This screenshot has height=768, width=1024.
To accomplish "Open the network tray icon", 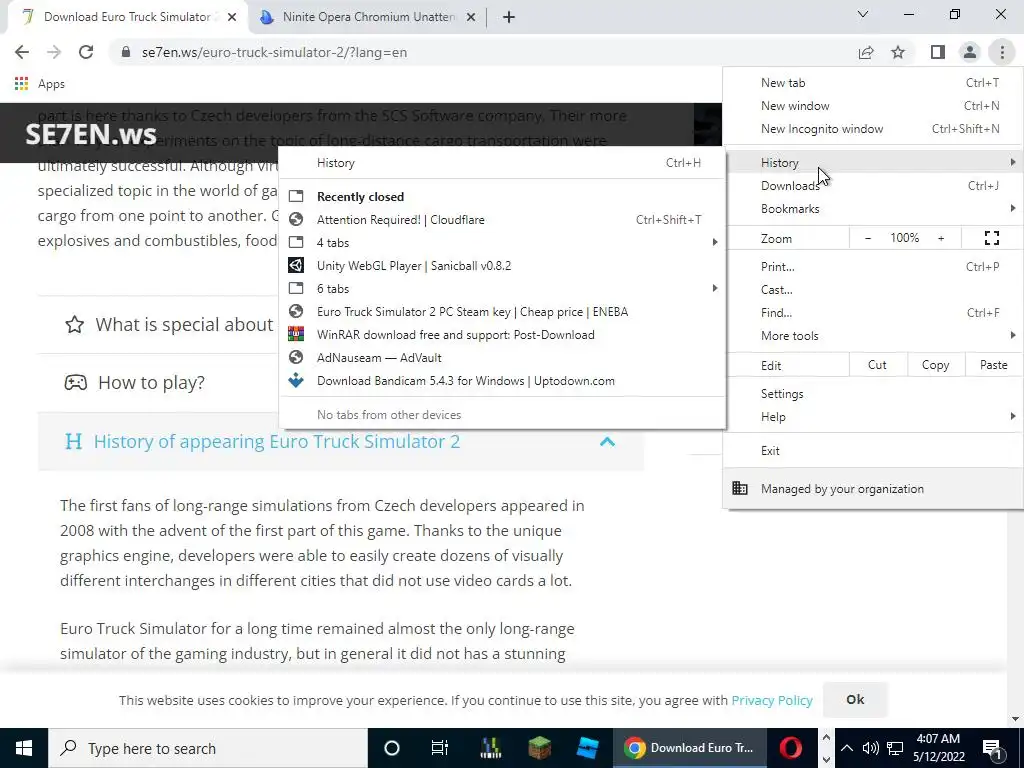I will 895,748.
